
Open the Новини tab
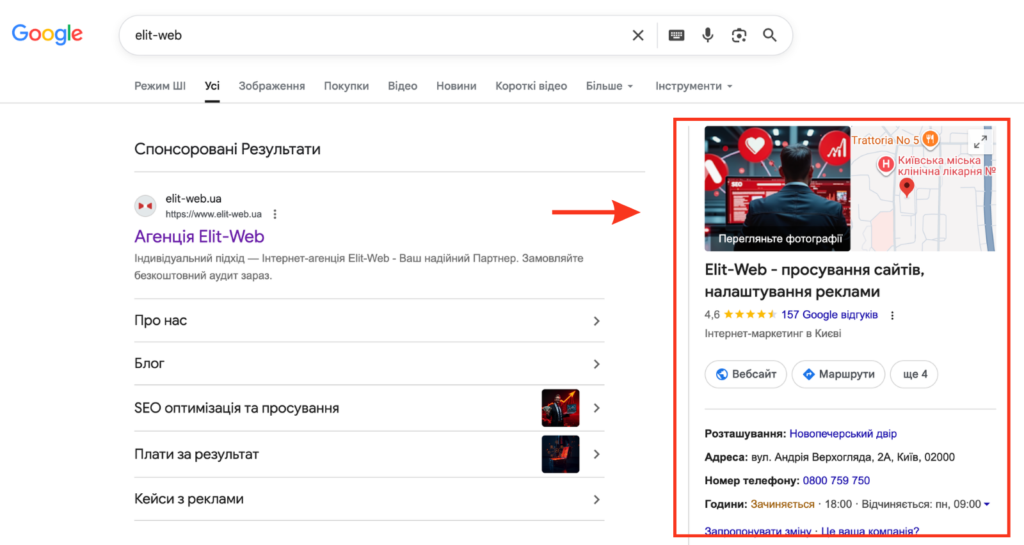(x=456, y=86)
